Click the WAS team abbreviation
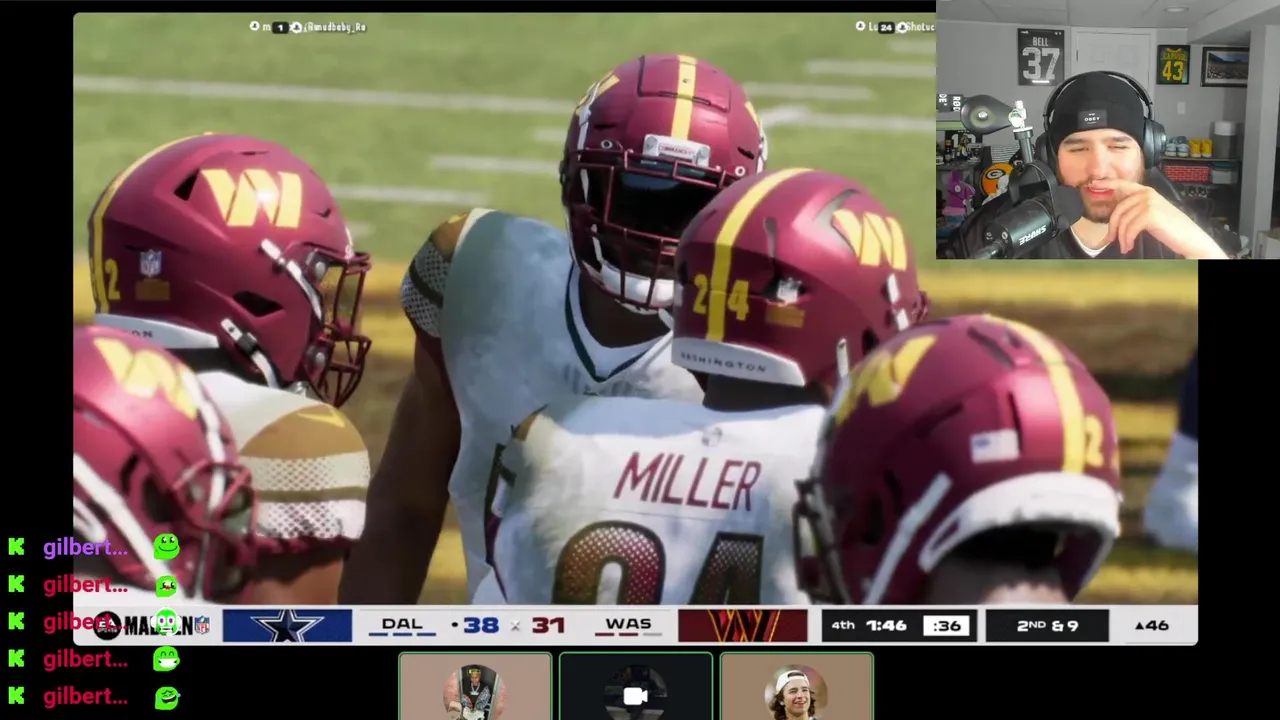The height and width of the screenshot is (720, 1280). pos(628,624)
